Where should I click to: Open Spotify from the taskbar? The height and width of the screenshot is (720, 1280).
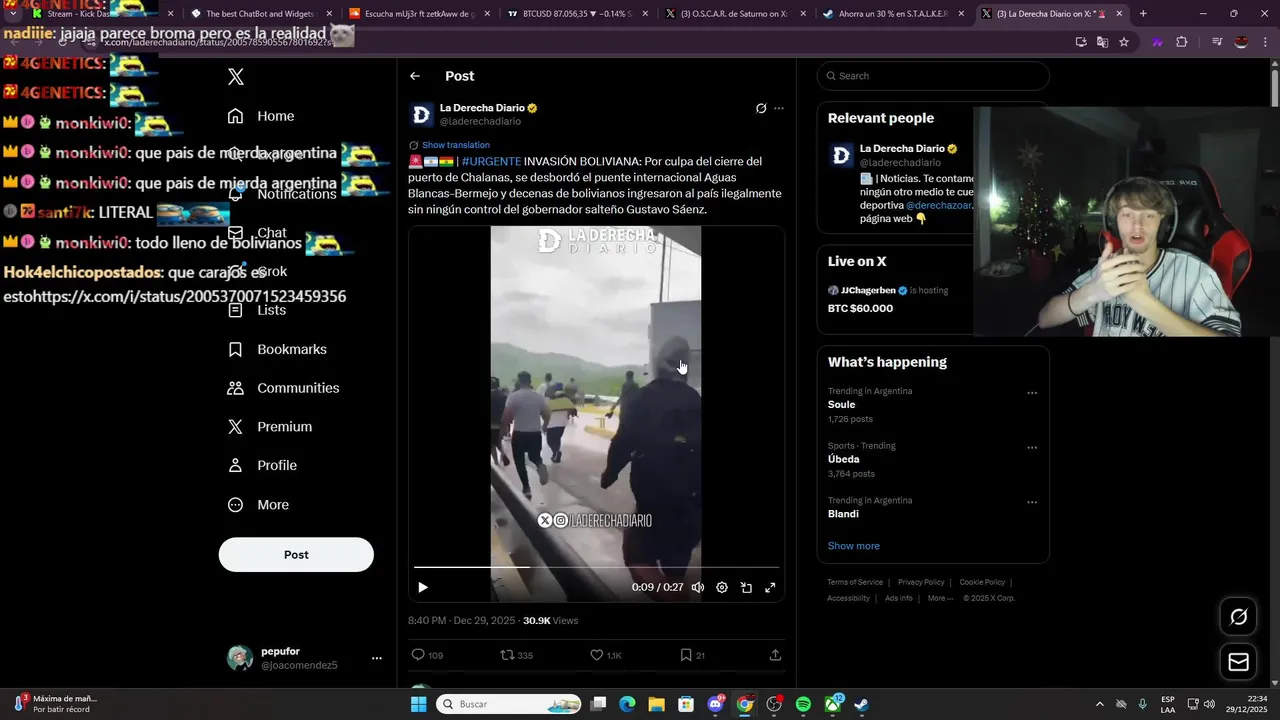coord(803,704)
